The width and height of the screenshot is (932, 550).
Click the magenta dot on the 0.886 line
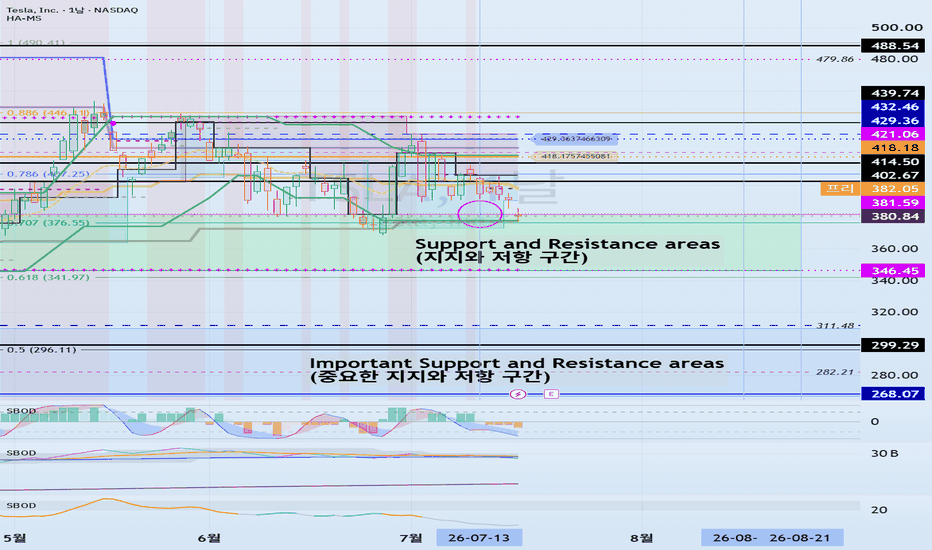[113, 123]
